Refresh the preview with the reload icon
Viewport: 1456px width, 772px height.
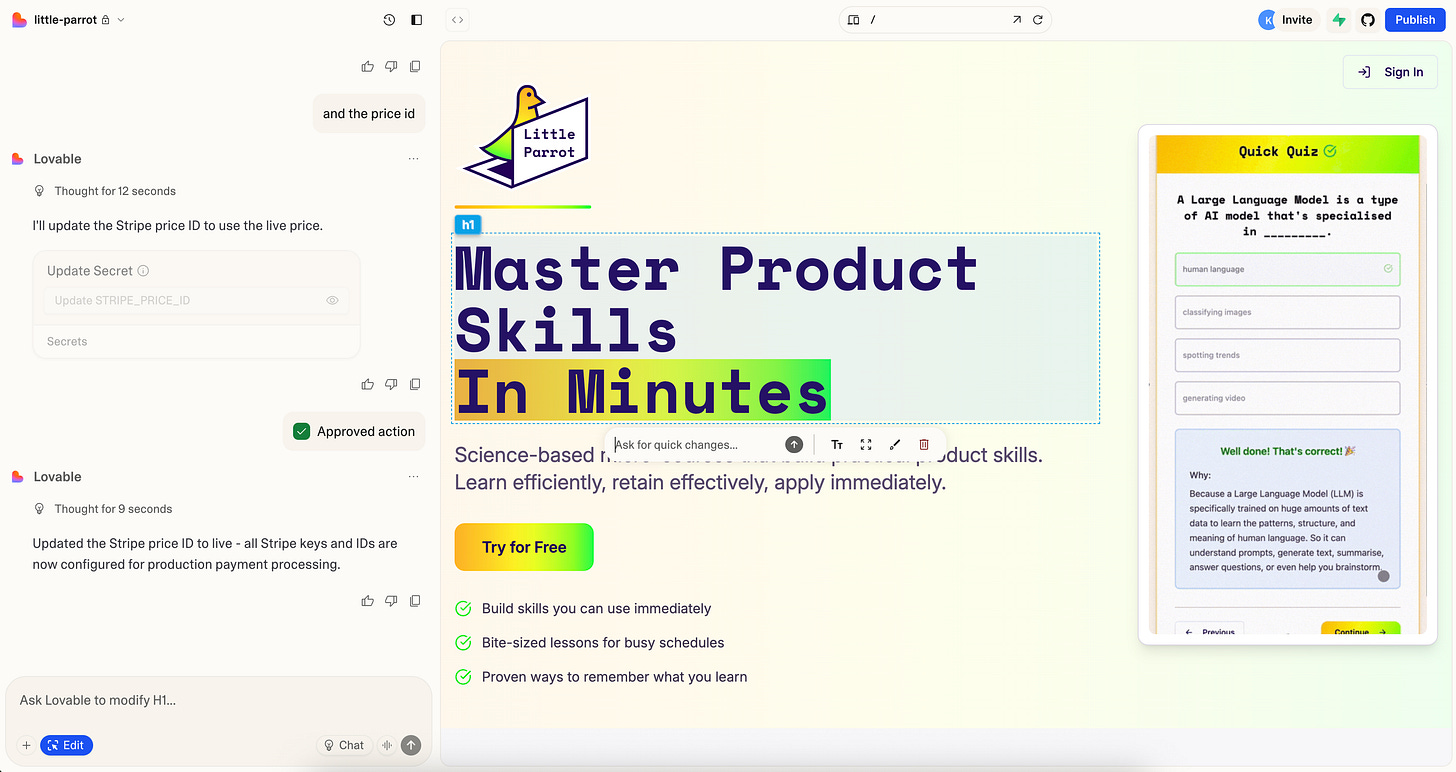coord(1038,19)
